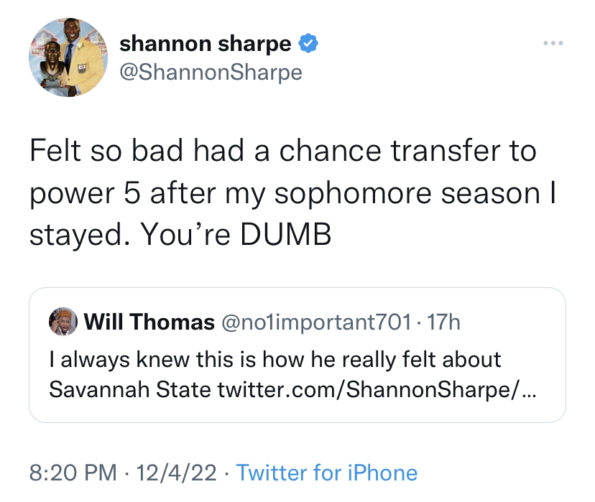Click the shannon sharpe display name
Image resolution: width=595 pixels, height=502 pixels.
205,44
